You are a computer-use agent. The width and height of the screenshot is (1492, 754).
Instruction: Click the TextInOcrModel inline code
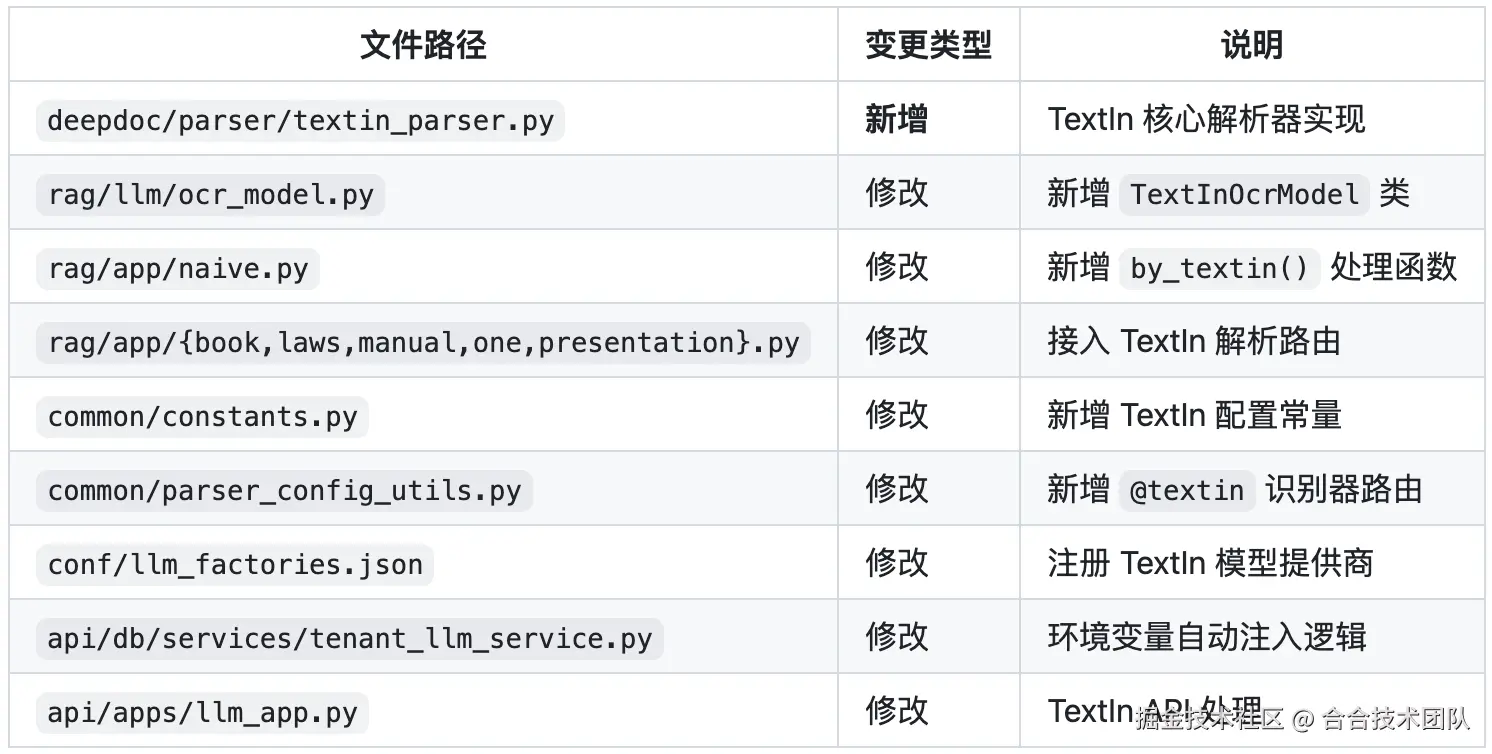(1244, 194)
